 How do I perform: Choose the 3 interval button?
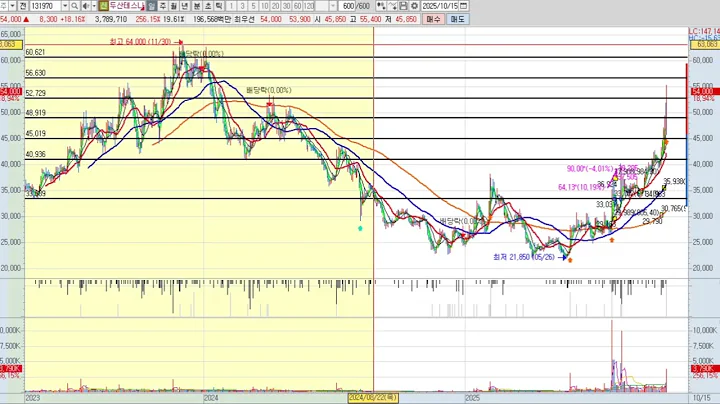242,6
